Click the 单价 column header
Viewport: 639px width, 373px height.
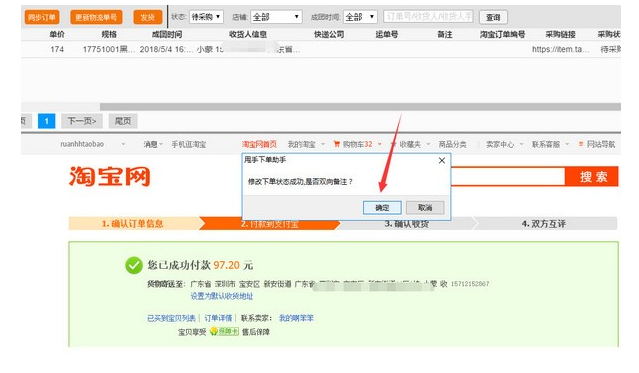click(57, 35)
